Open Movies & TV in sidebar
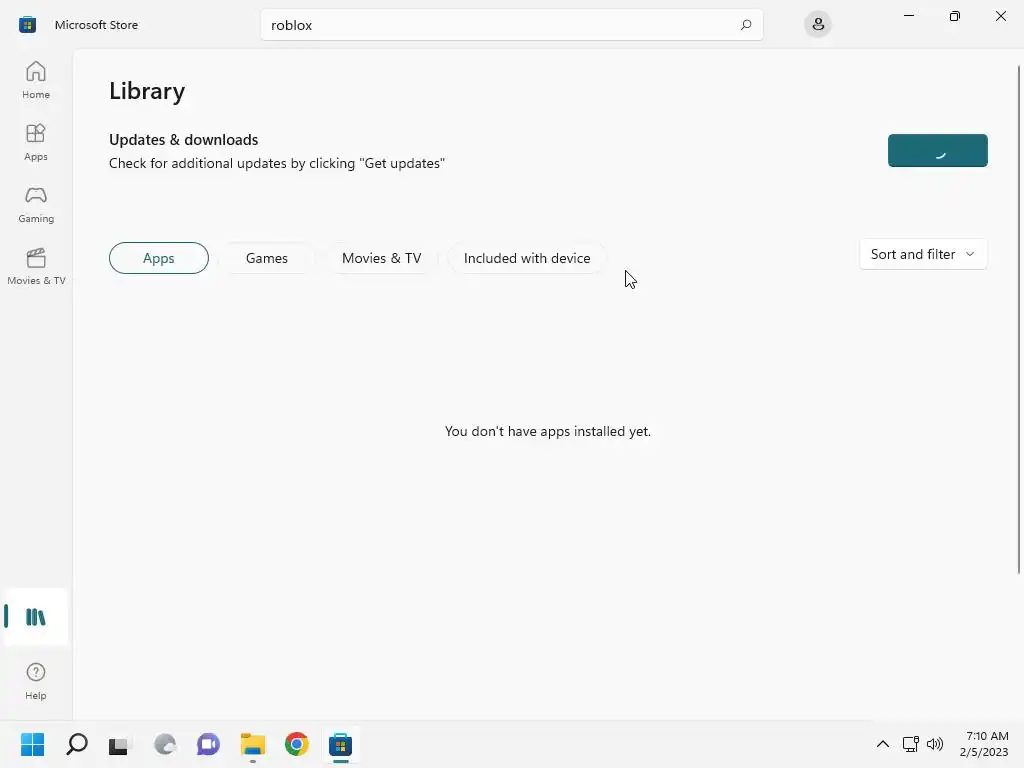Image resolution: width=1024 pixels, height=768 pixels. click(x=36, y=266)
